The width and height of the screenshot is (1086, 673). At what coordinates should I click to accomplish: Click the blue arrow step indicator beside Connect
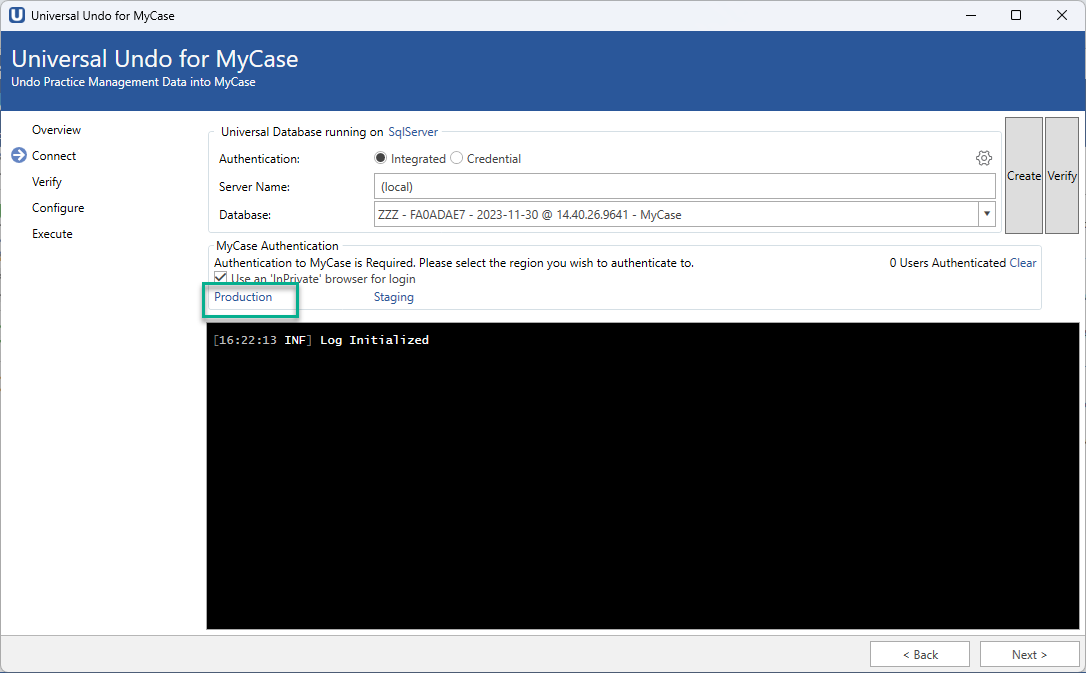tap(19, 156)
